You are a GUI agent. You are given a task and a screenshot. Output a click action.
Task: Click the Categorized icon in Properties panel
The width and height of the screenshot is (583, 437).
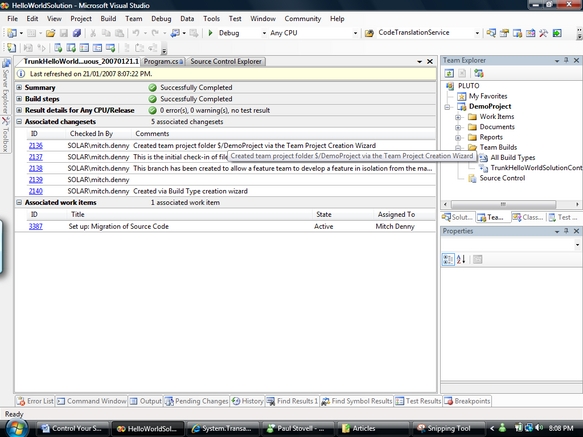point(448,259)
